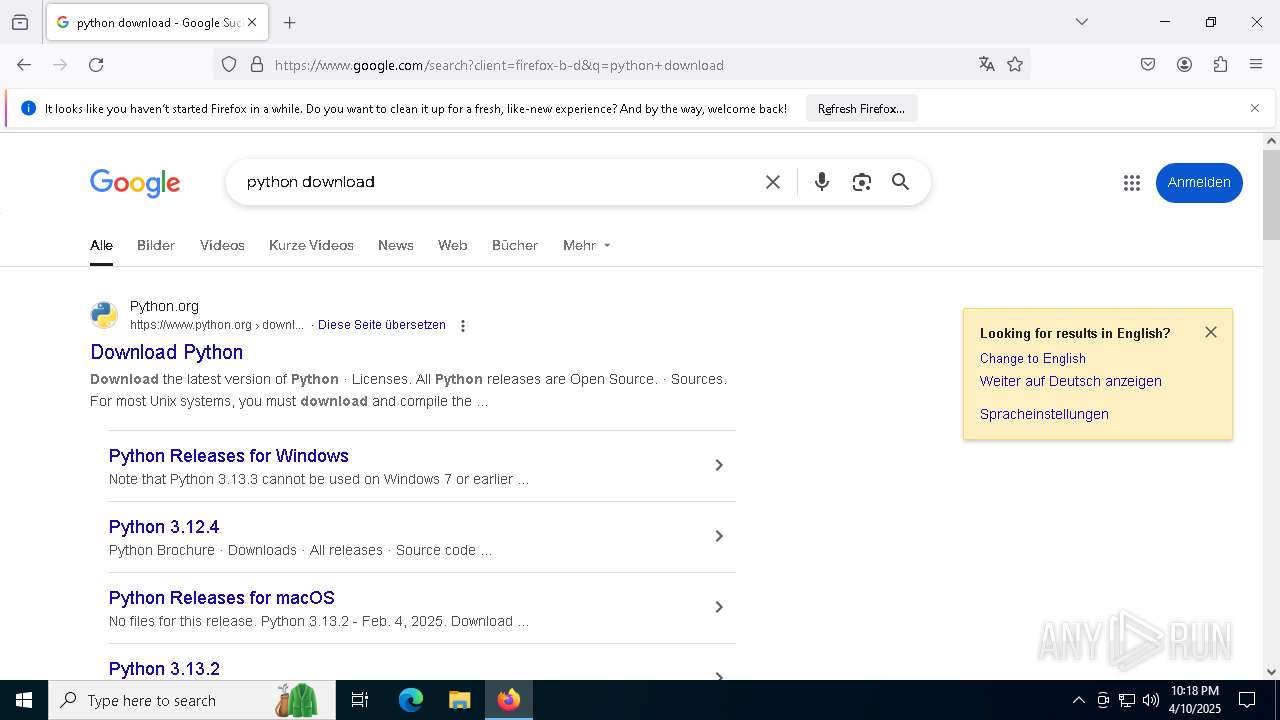Click the taskbar search box
The height and width of the screenshot is (720, 1280).
coord(192,700)
